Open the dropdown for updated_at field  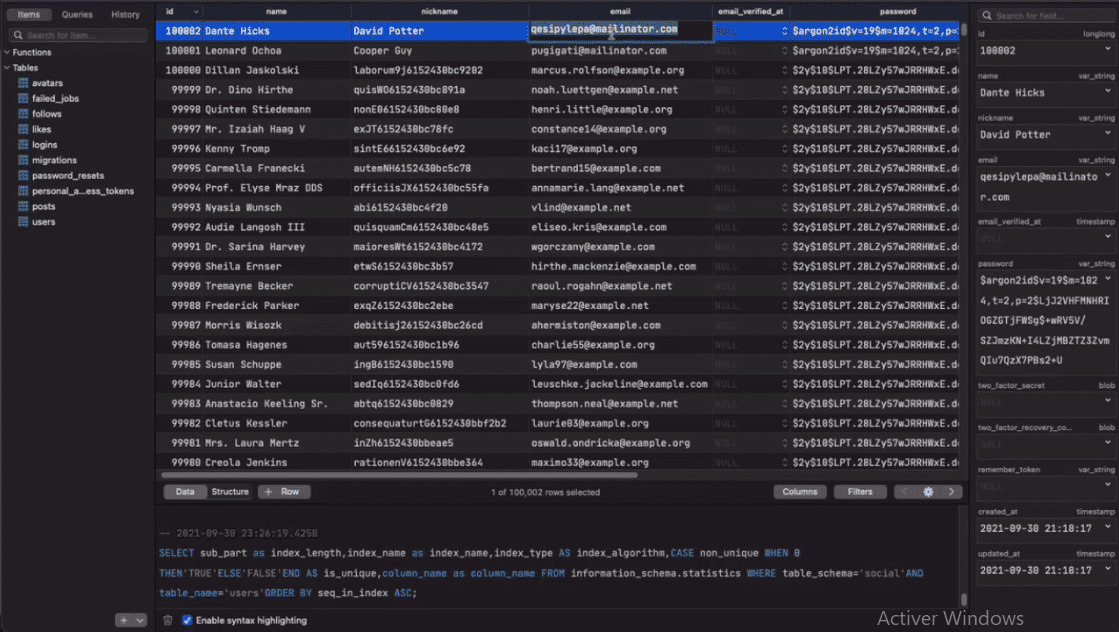coord(1108,569)
